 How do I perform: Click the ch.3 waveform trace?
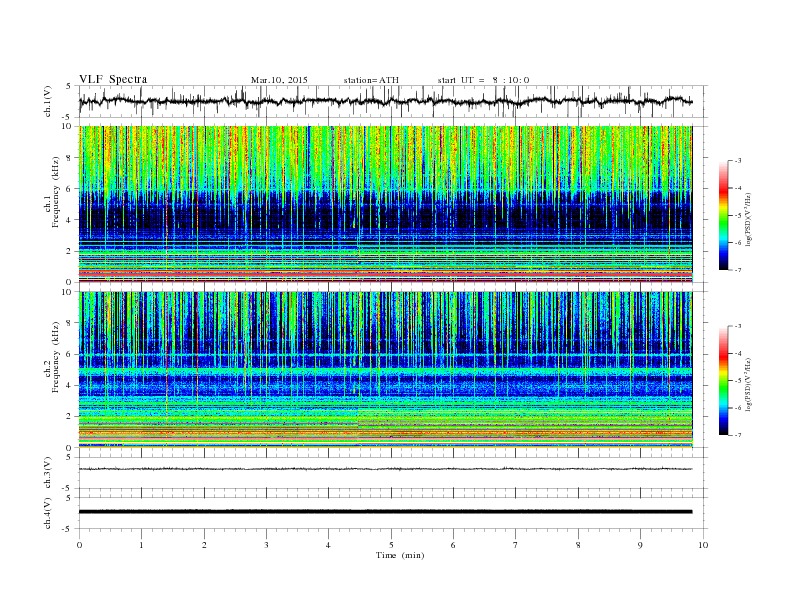(x=385, y=469)
